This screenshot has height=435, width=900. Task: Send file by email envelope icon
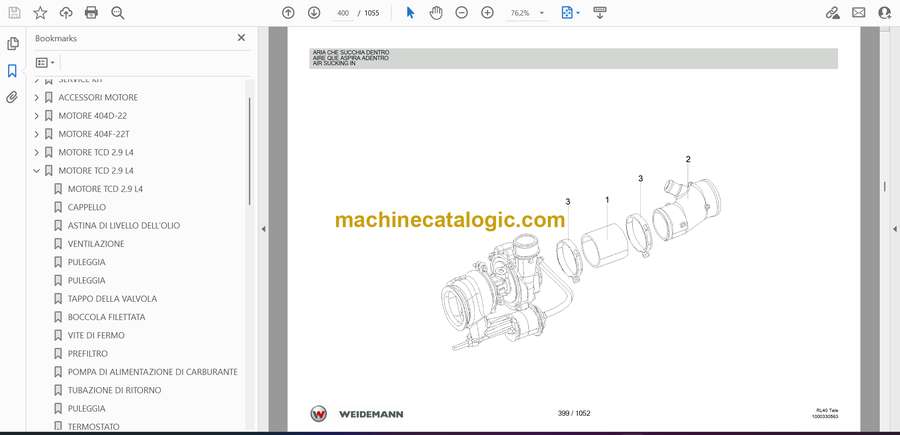coord(858,13)
